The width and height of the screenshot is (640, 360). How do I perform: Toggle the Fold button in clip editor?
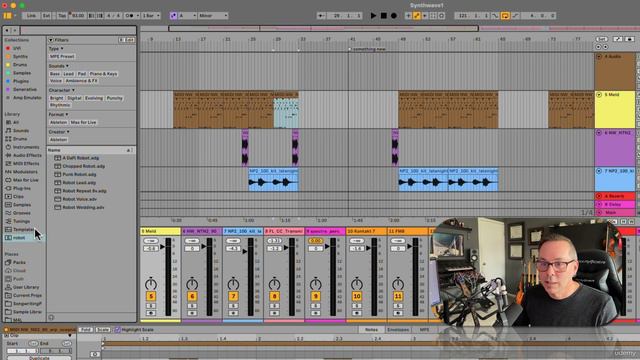tap(86, 329)
